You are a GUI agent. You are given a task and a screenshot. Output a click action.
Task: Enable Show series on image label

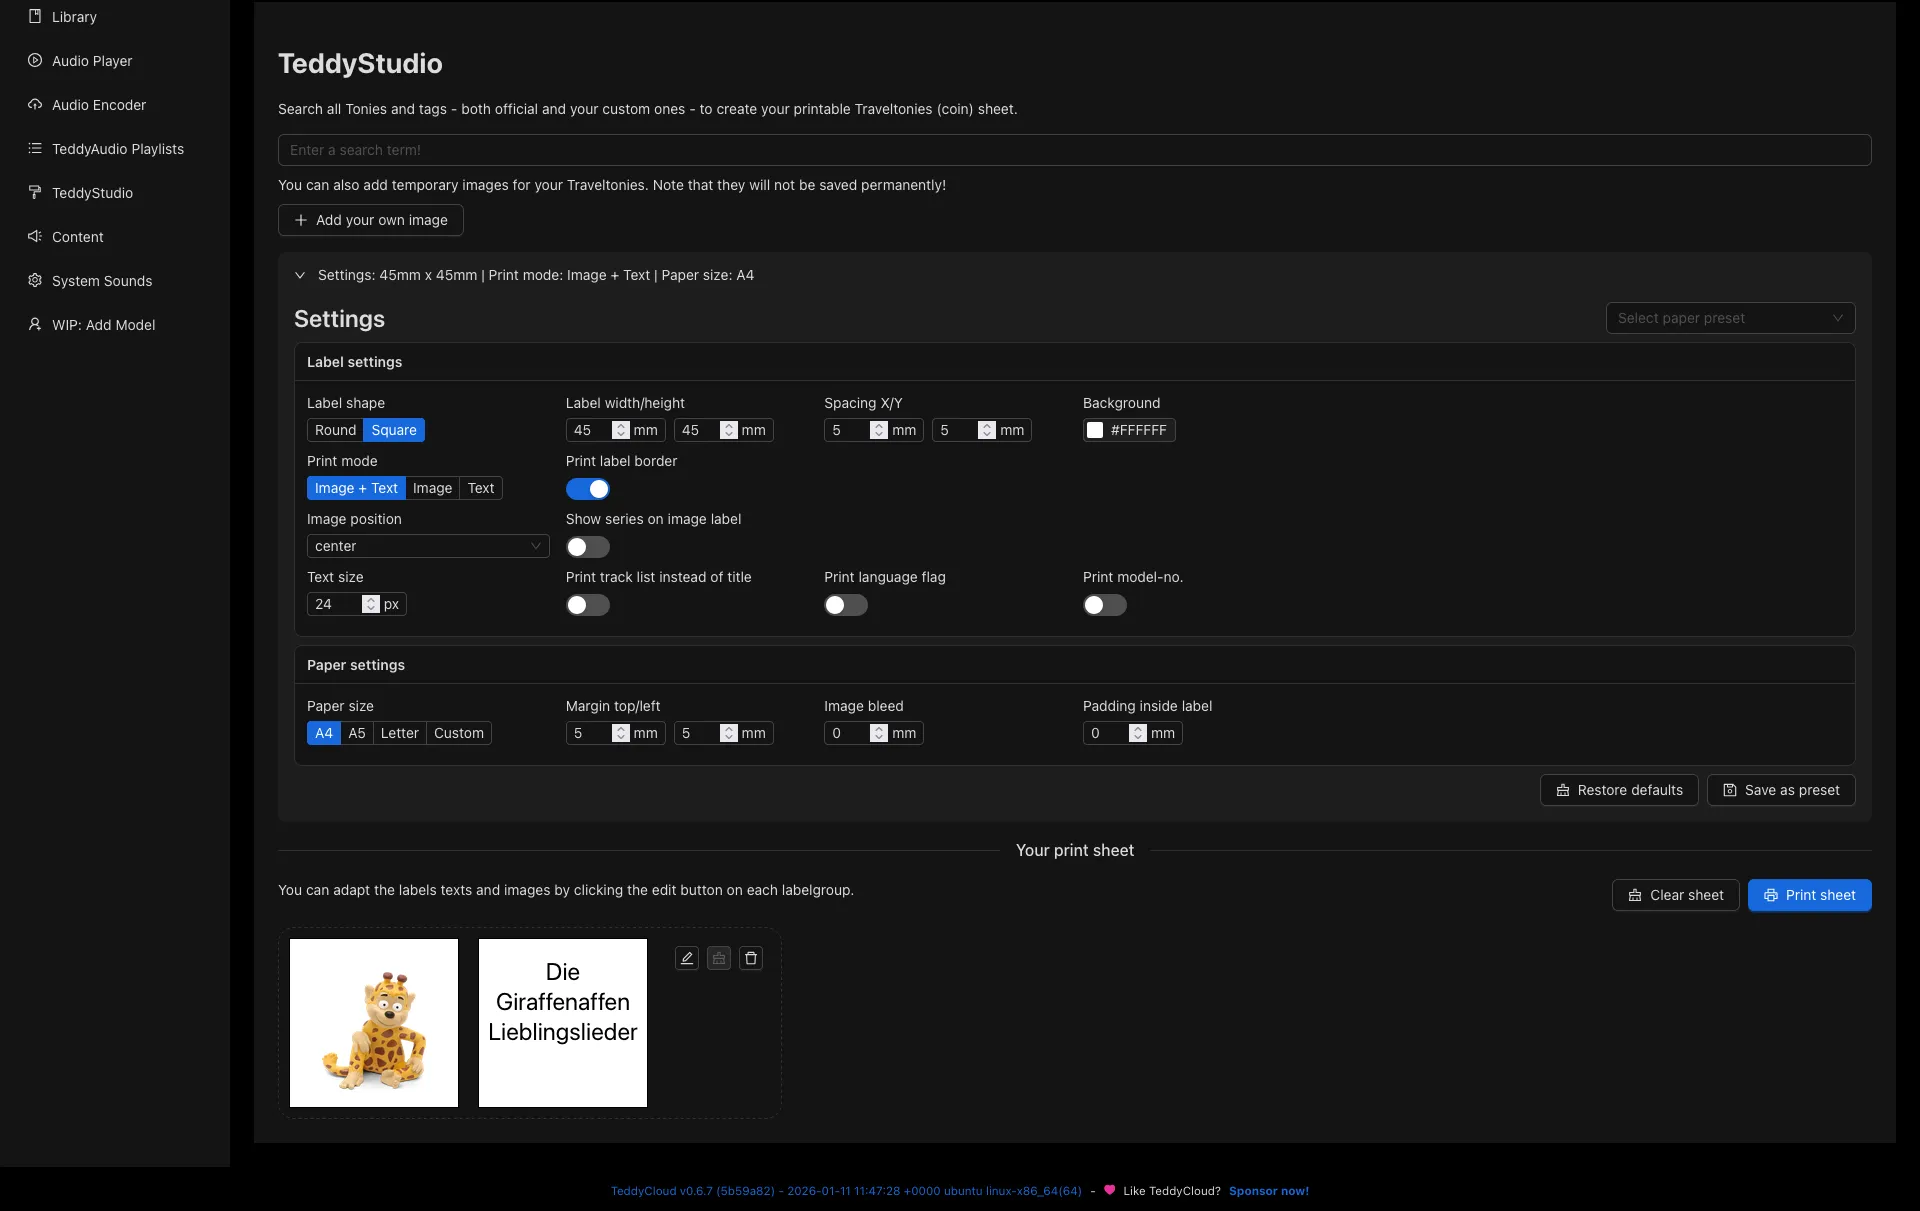tap(587, 547)
